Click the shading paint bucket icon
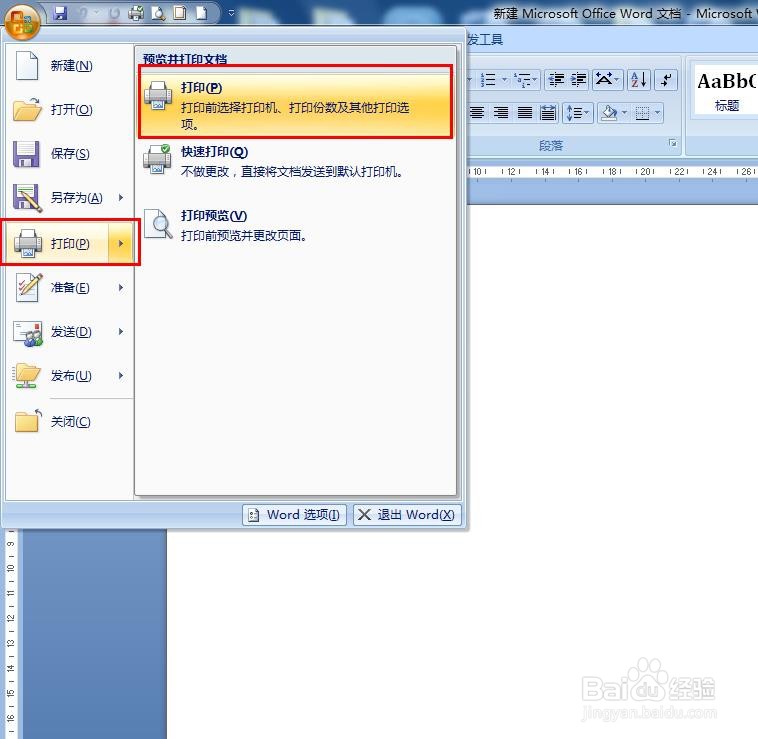 pos(609,113)
